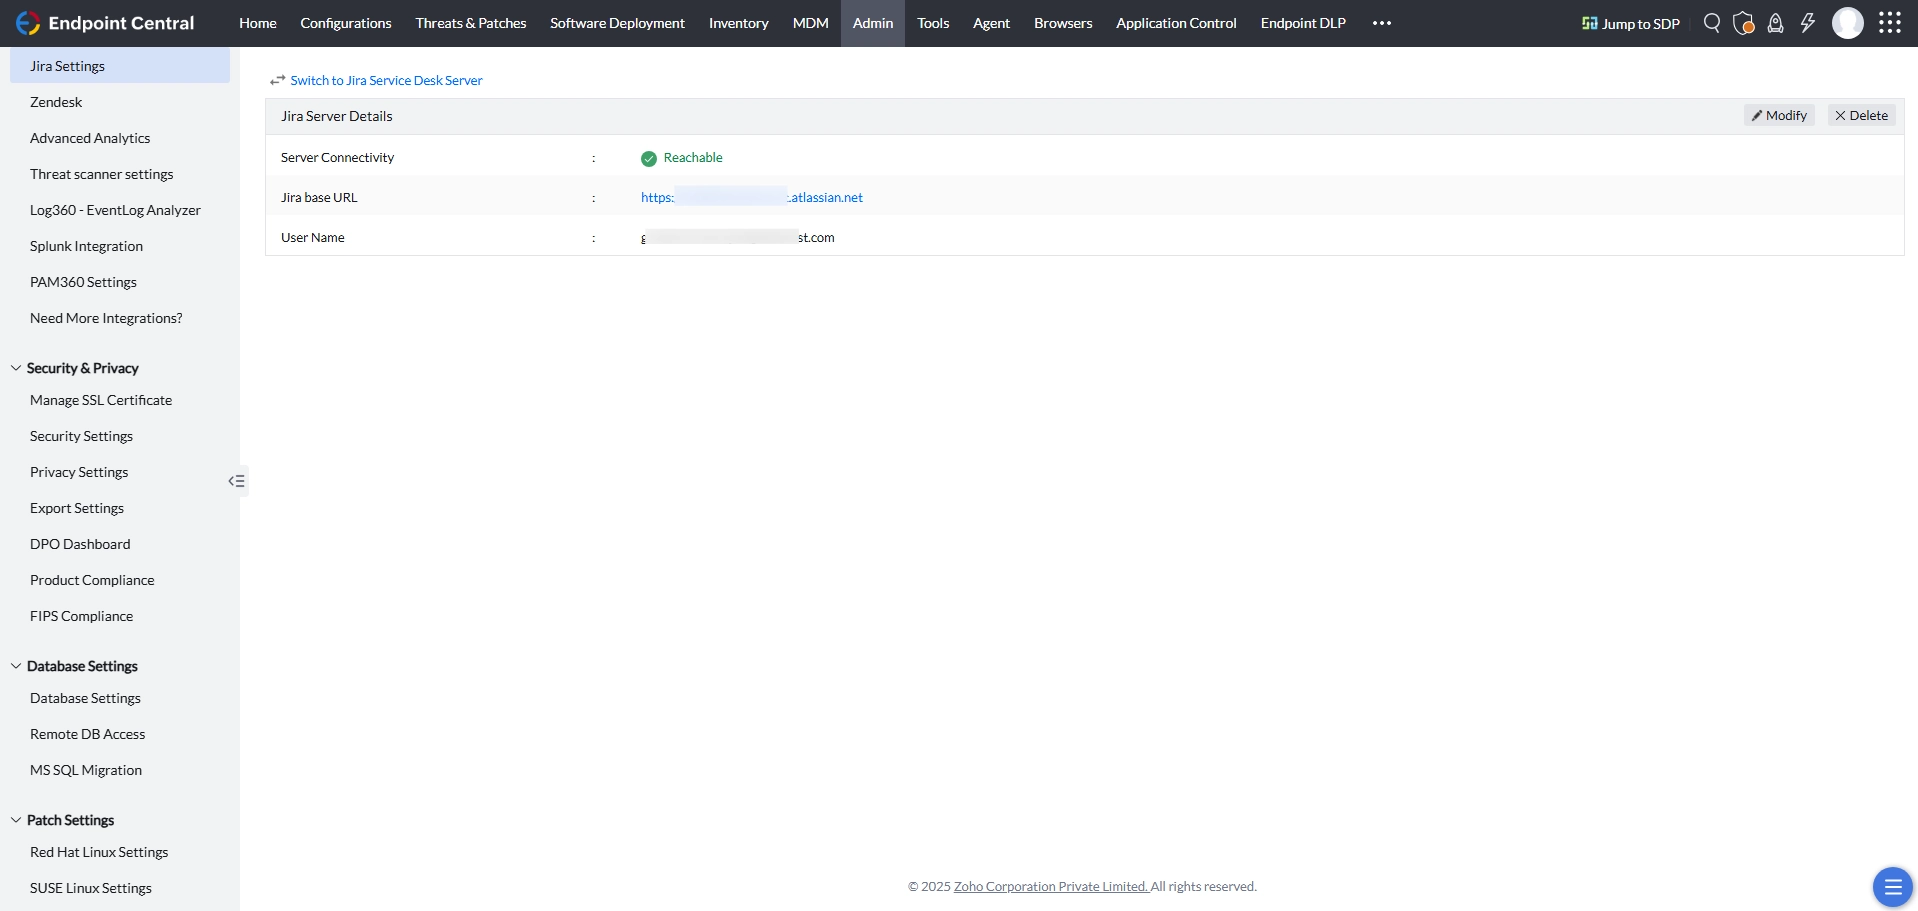Collapse the Patch Settings section
The width and height of the screenshot is (1918, 911).
point(16,820)
